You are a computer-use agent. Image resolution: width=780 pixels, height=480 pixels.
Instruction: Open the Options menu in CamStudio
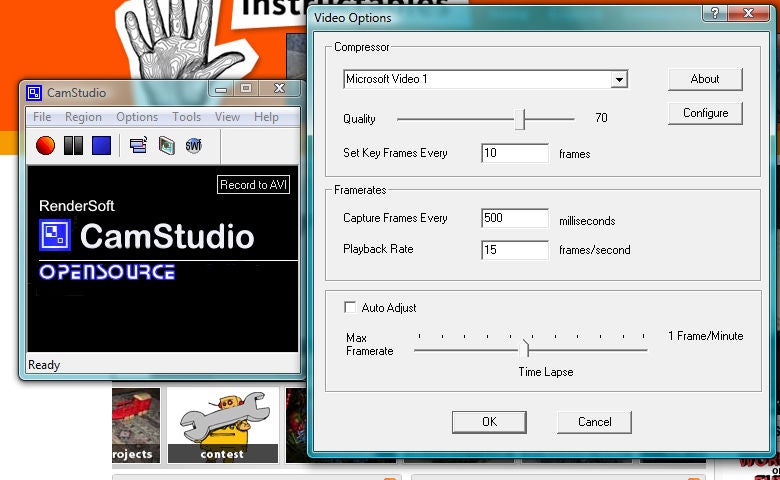pos(137,117)
